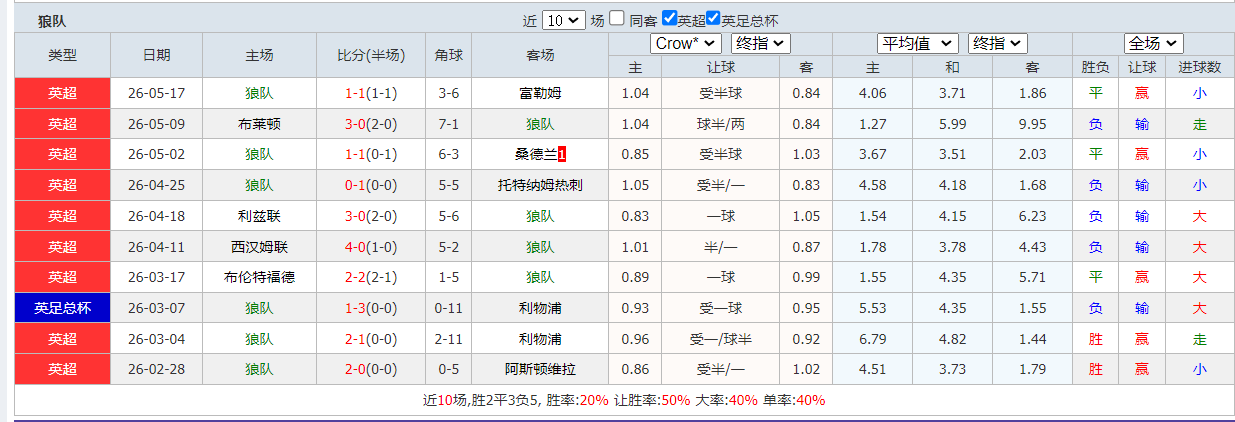Screen dimensions: 1235x422
Task: Click home odds 6.79
Action: [873, 339]
